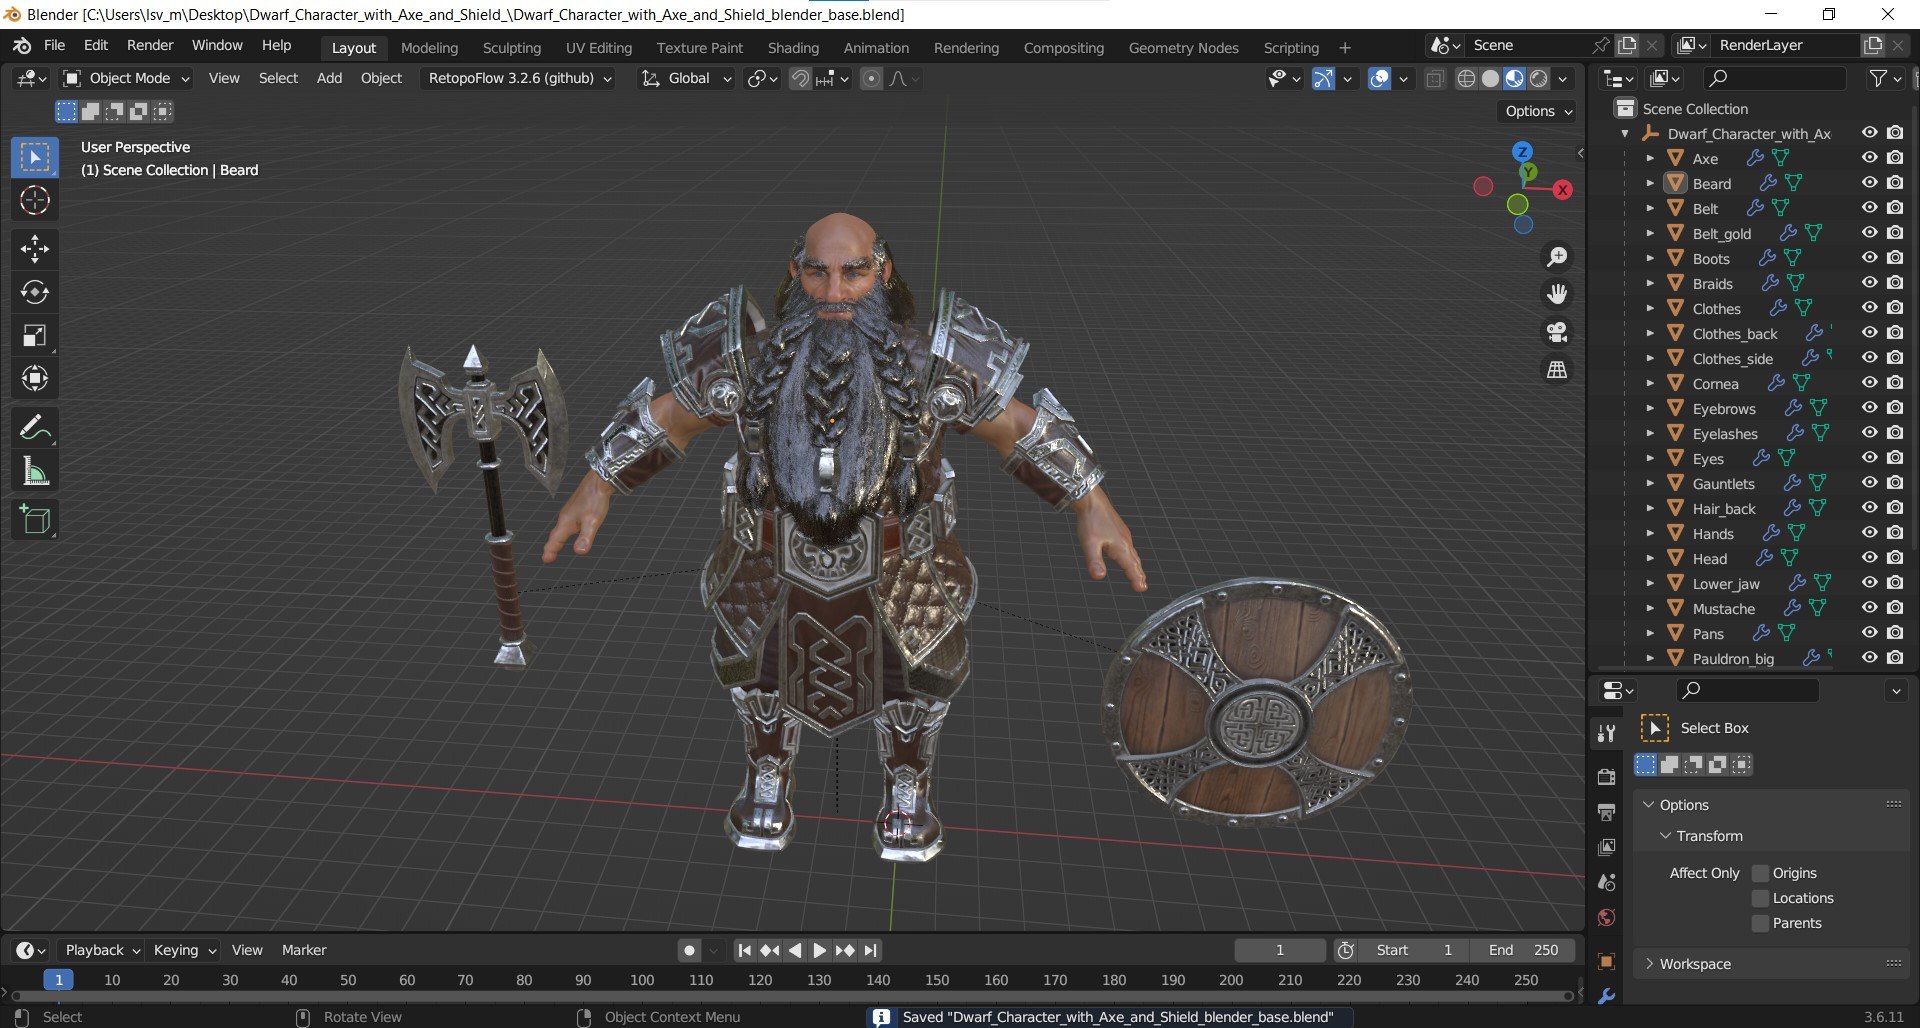Image resolution: width=1920 pixels, height=1028 pixels.
Task: Open the Modifiers wrench properties tab
Action: tap(1607, 997)
